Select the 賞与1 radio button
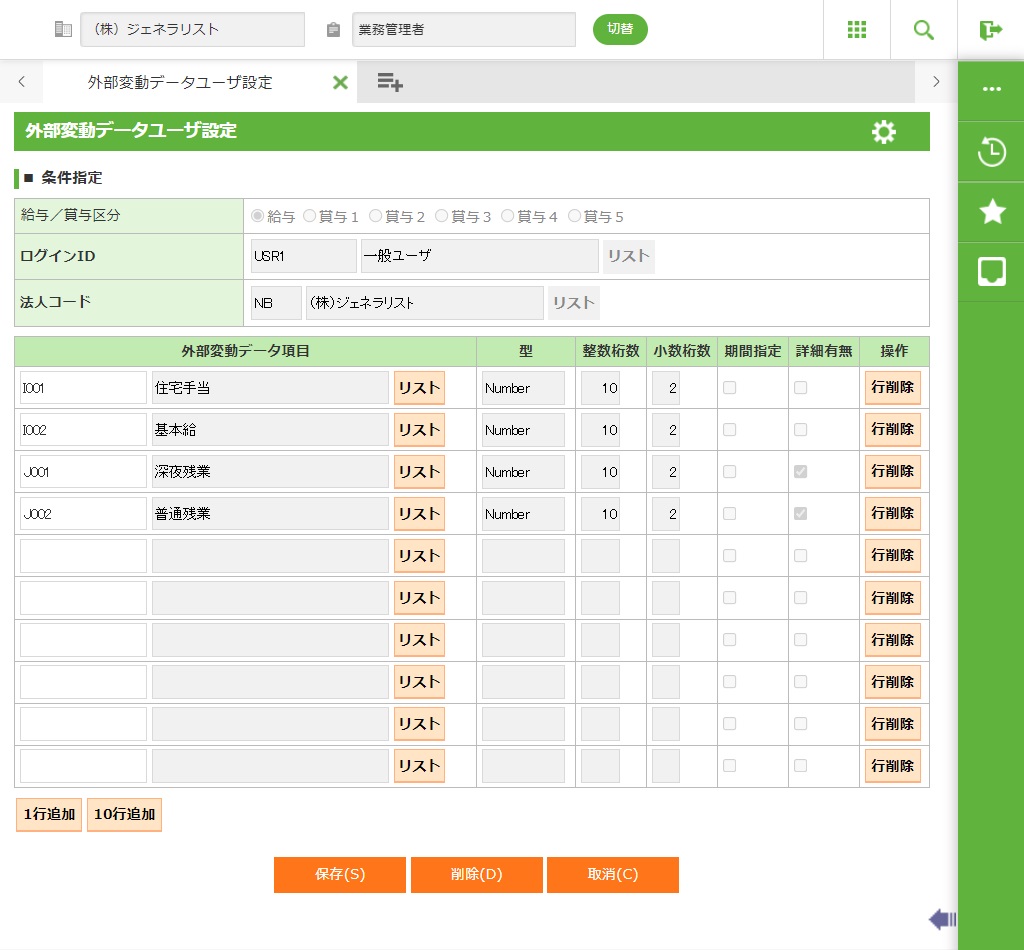Viewport: 1024px width, 950px height. click(310, 216)
